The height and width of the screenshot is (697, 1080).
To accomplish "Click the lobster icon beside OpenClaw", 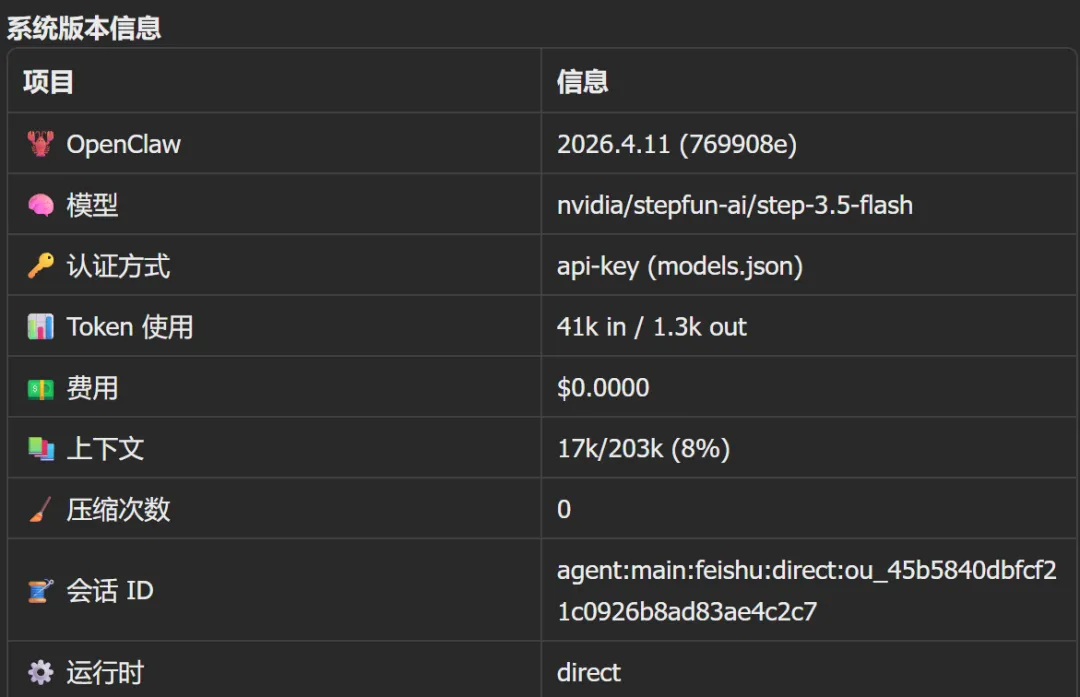I will coord(40,144).
